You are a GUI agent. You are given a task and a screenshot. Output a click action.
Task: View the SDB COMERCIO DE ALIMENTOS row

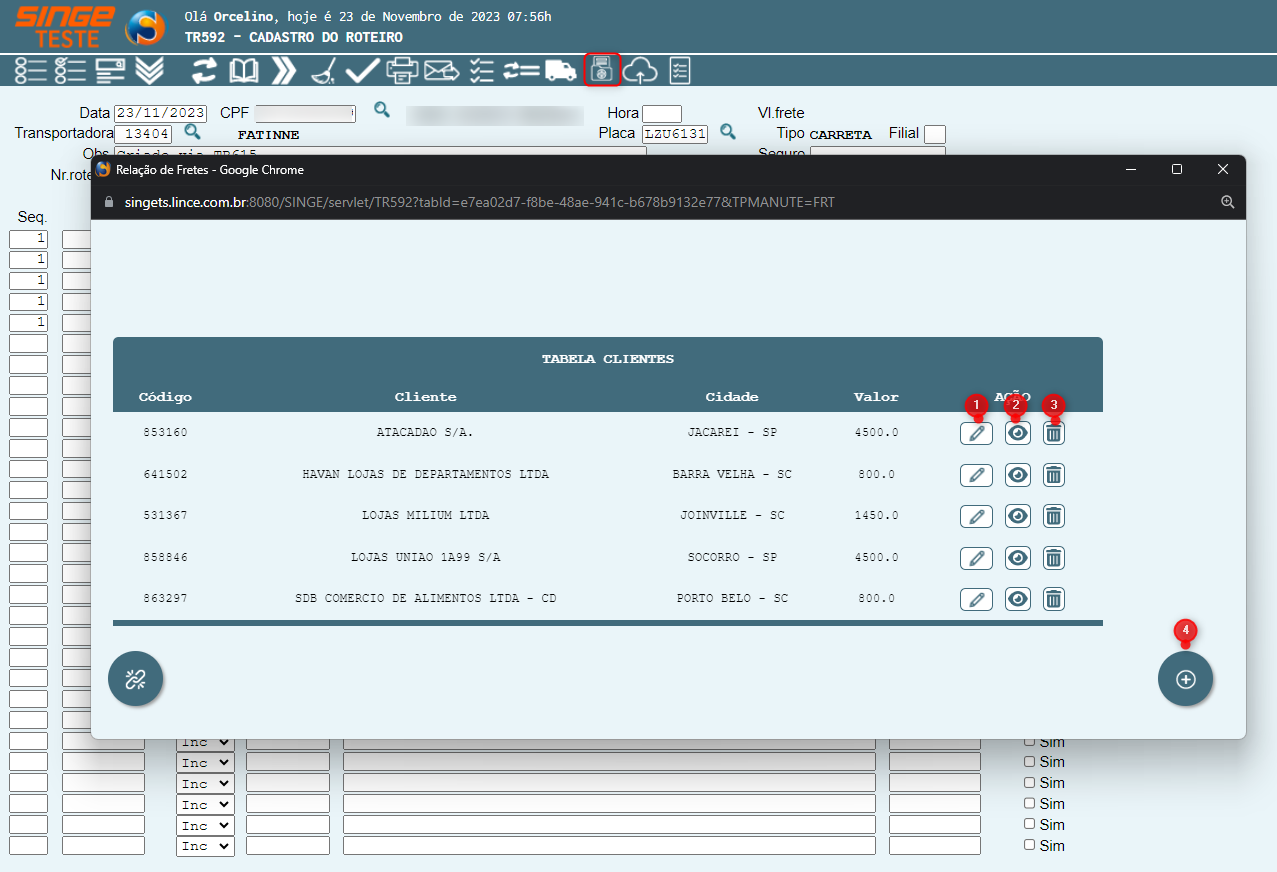tap(1018, 599)
